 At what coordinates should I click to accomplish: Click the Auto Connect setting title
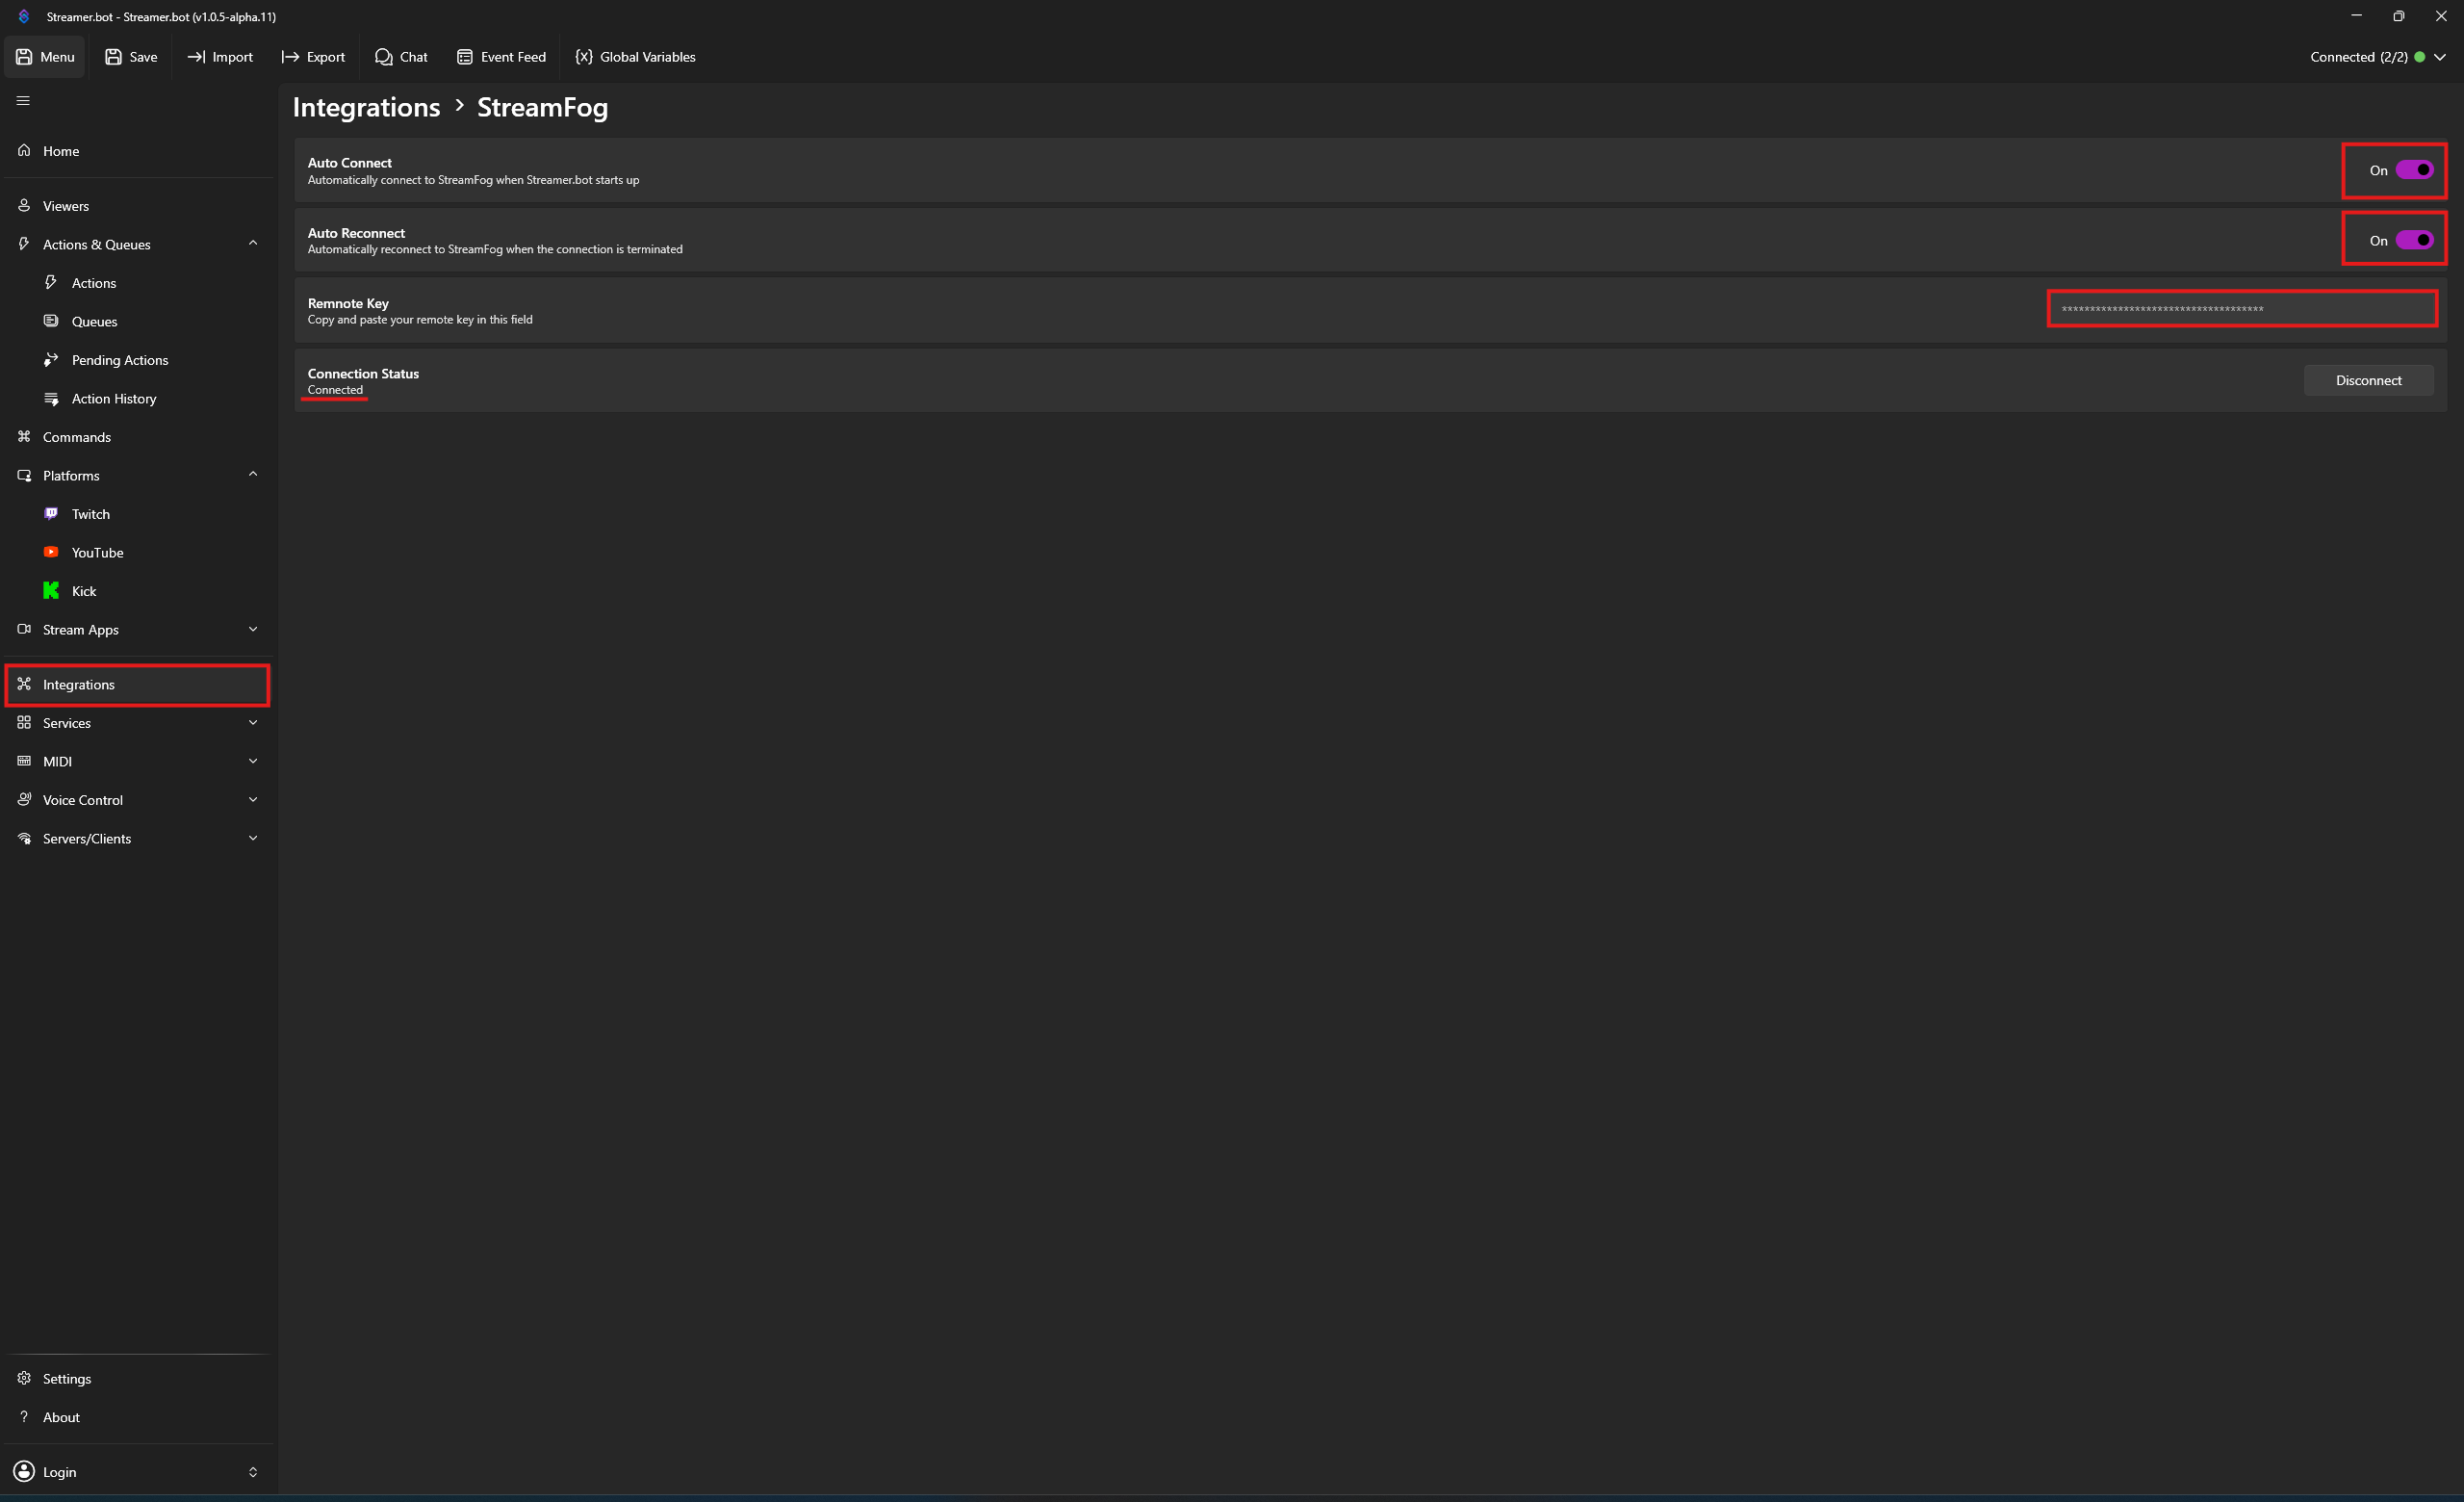(x=349, y=162)
